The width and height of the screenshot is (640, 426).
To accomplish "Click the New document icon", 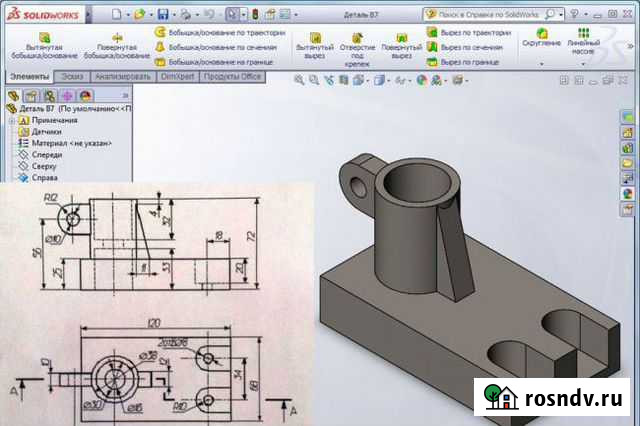I will pos(117,15).
